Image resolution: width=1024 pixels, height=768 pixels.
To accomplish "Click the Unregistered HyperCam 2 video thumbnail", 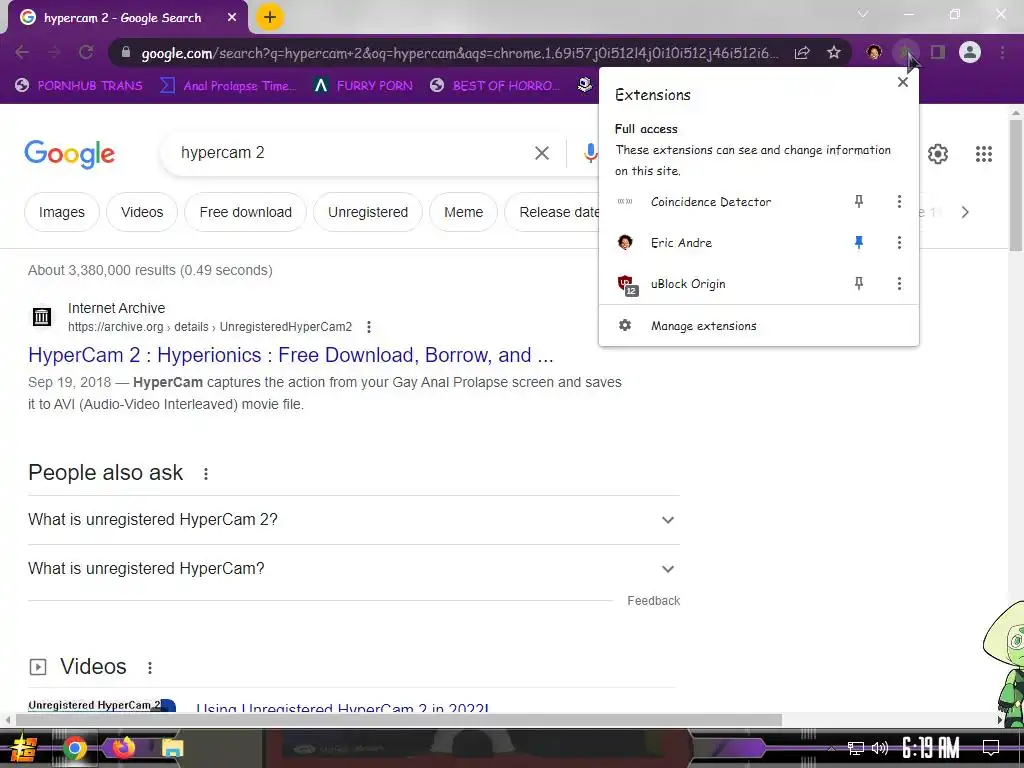I will pyautogui.click(x=102, y=705).
